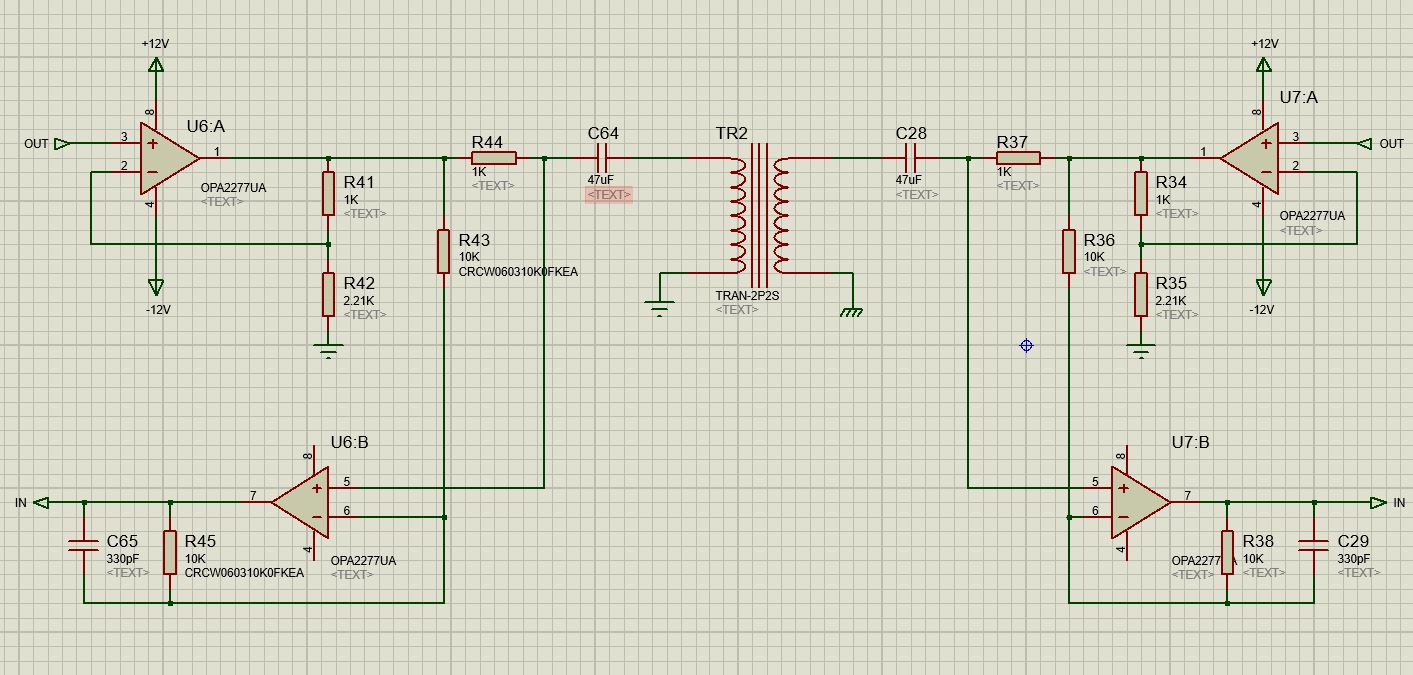Image resolution: width=1413 pixels, height=675 pixels.
Task: Select the U6:A op-amp symbol
Action: click(167, 157)
